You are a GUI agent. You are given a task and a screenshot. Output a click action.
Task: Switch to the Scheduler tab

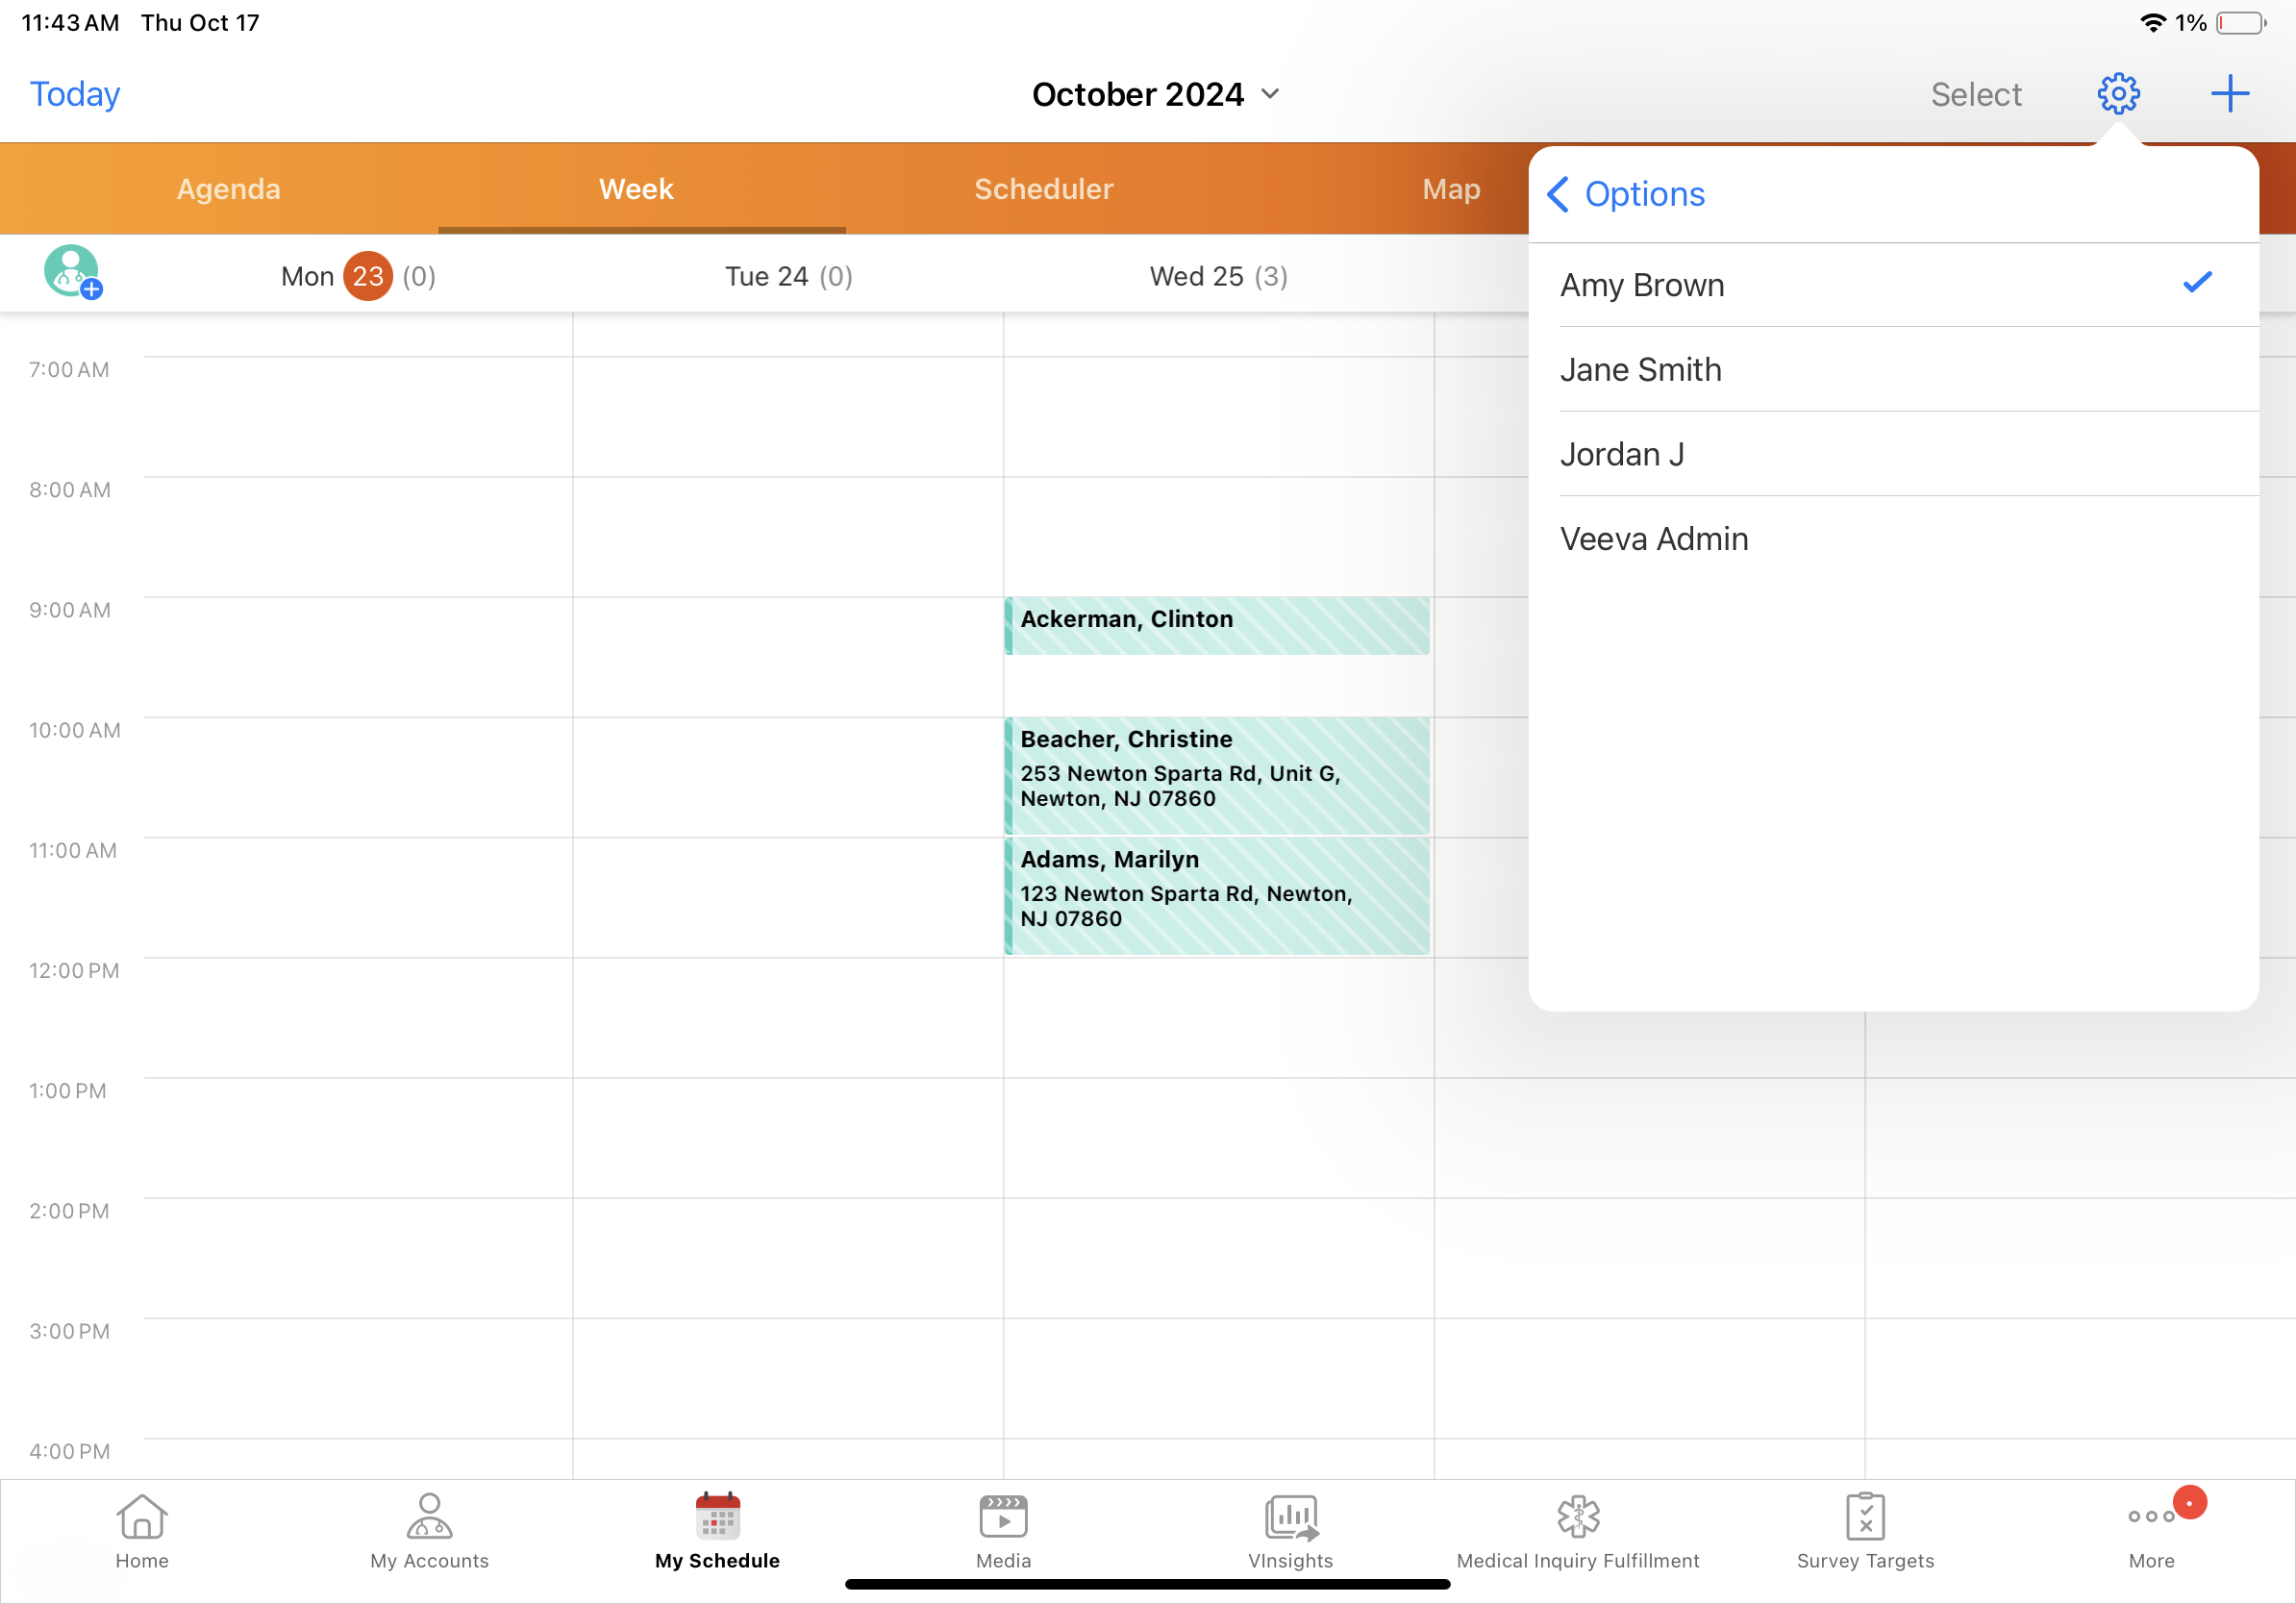pyautogui.click(x=1043, y=189)
